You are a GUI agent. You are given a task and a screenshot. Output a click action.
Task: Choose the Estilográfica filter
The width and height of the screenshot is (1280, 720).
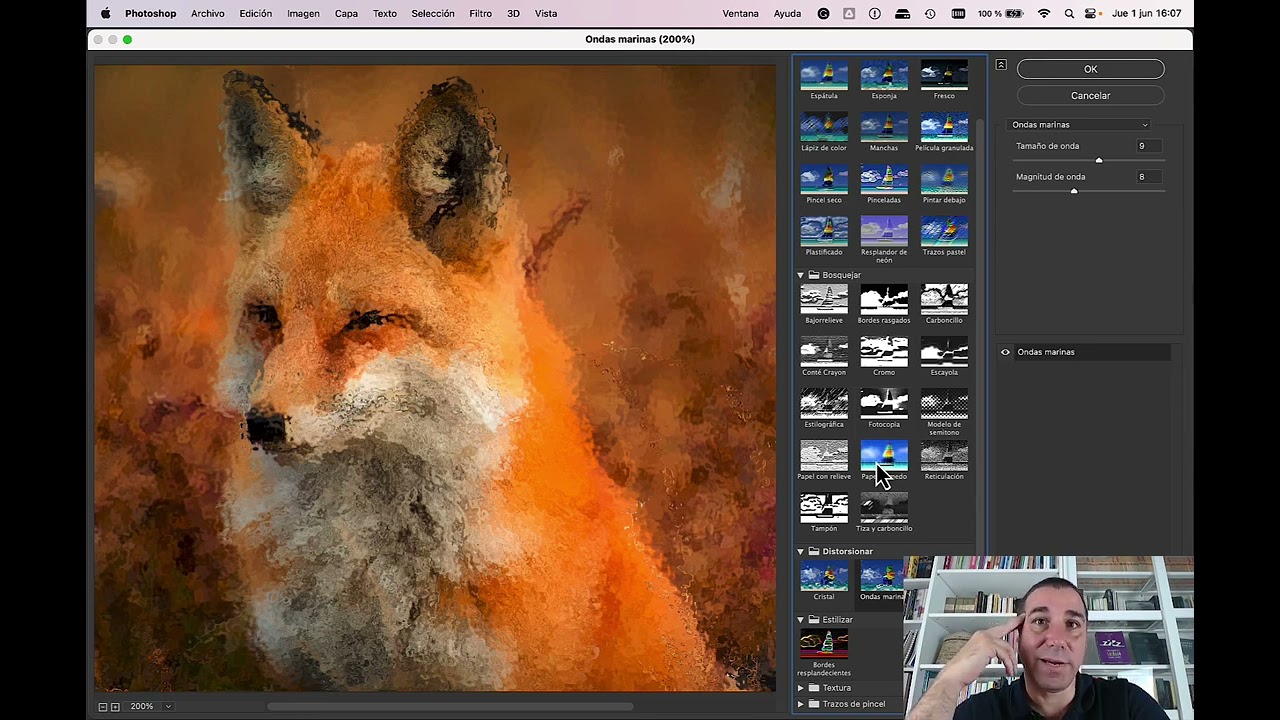(824, 404)
